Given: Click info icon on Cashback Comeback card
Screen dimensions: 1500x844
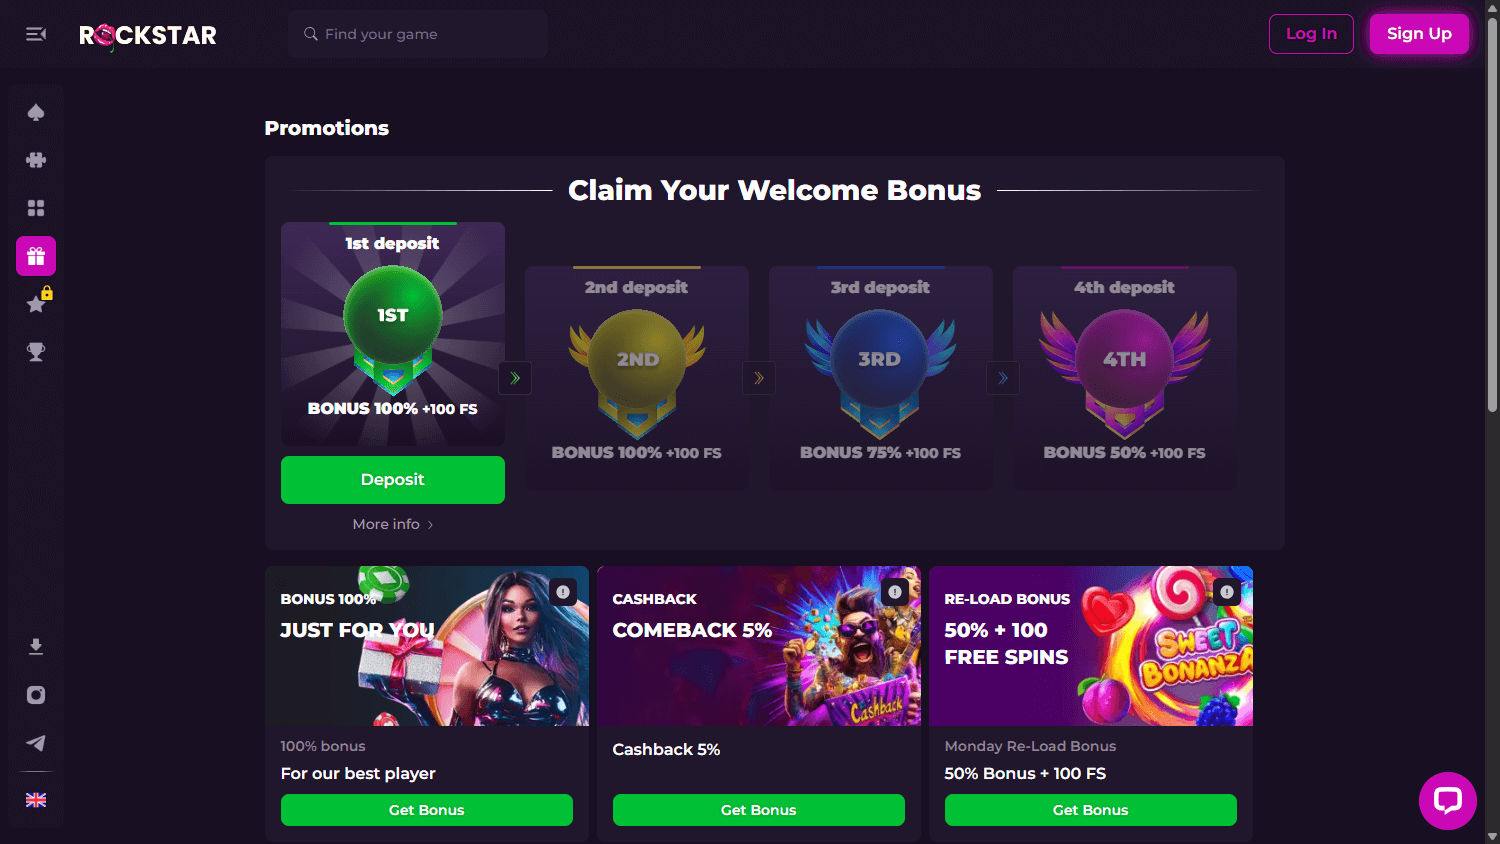Looking at the screenshot, I should click(x=895, y=592).
